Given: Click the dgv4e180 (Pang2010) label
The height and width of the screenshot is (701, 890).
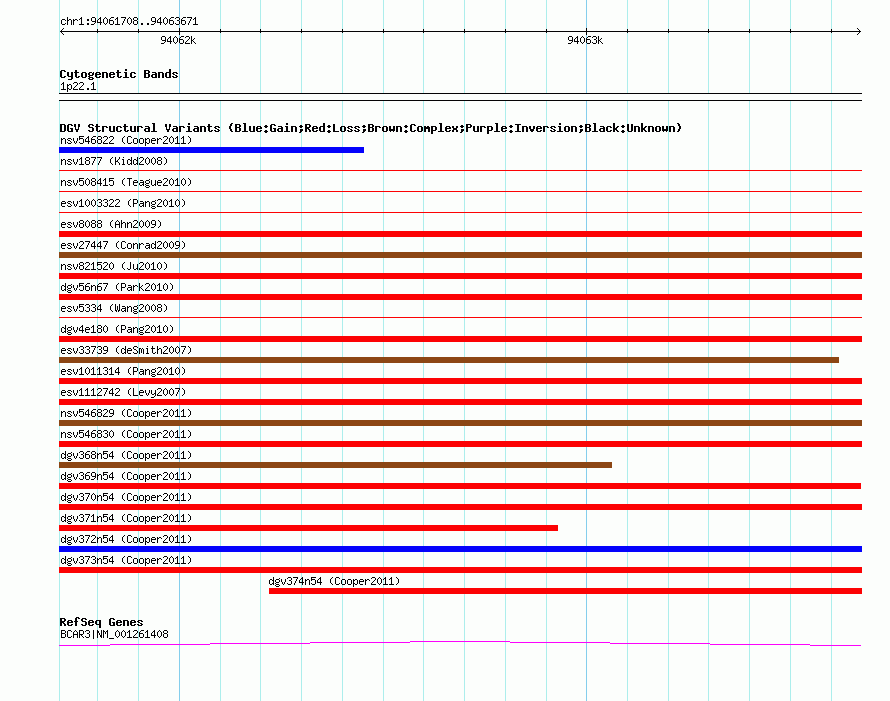Looking at the screenshot, I should pos(117,329).
